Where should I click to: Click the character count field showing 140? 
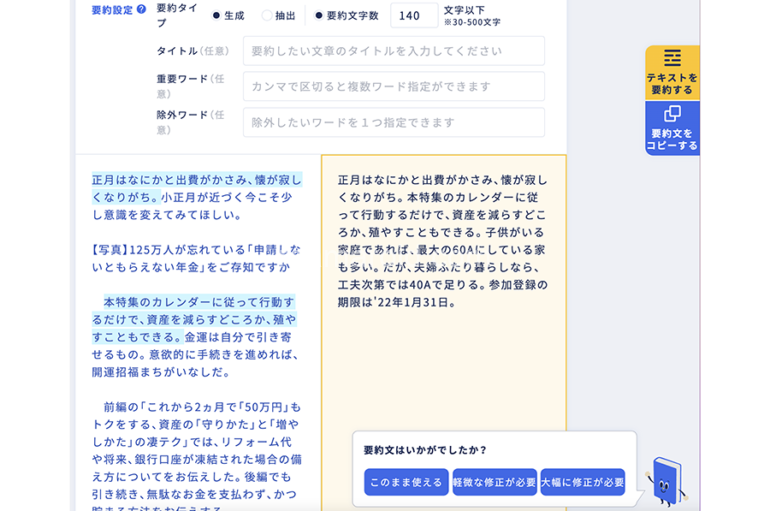tap(413, 16)
